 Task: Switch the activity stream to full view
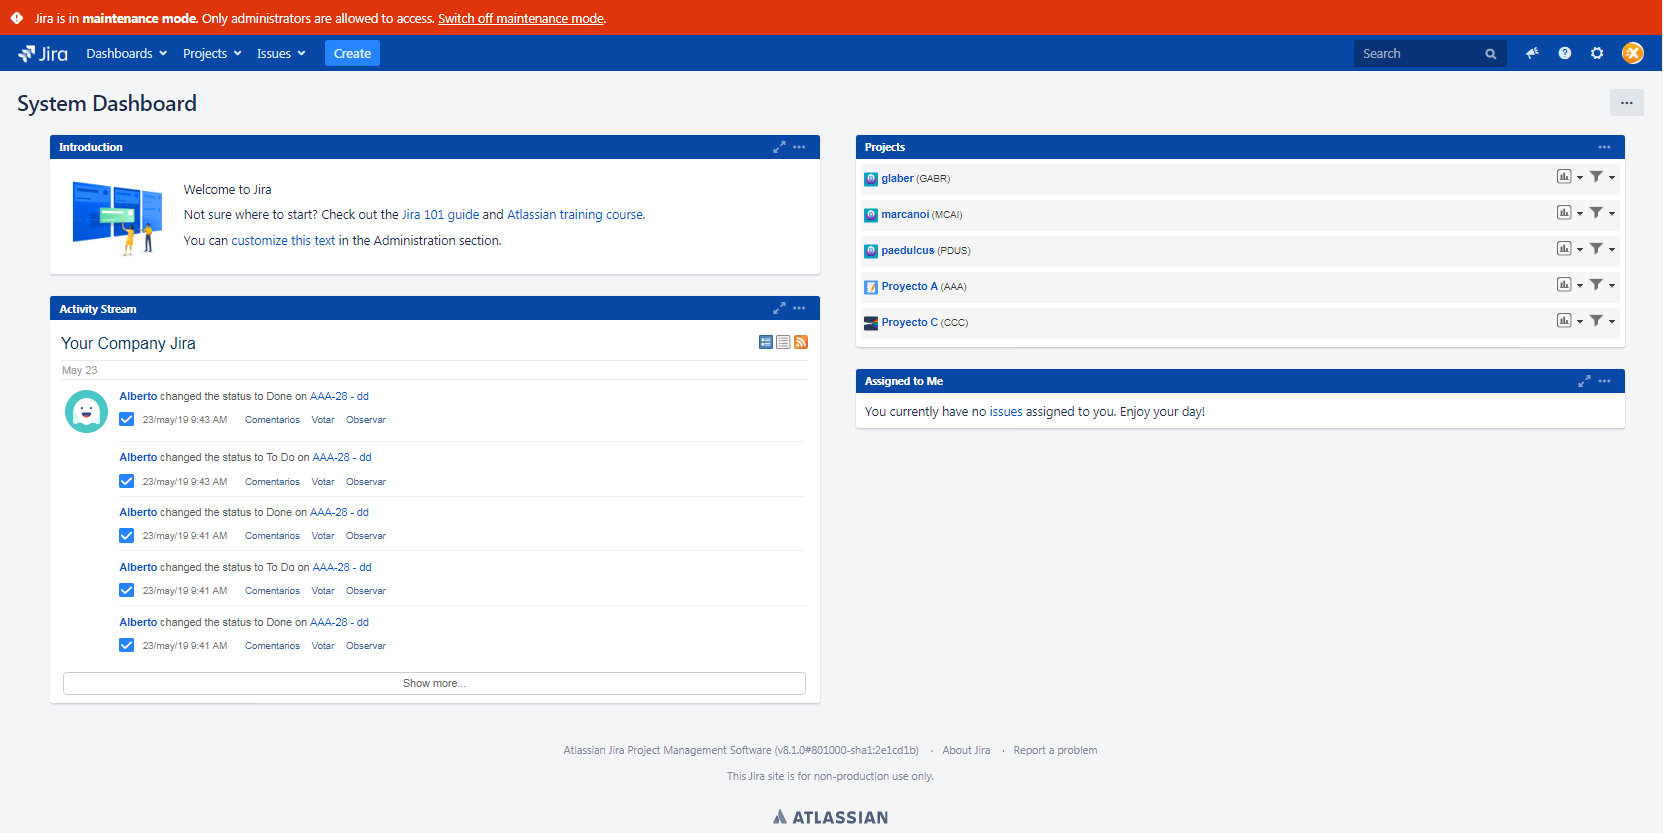(766, 342)
